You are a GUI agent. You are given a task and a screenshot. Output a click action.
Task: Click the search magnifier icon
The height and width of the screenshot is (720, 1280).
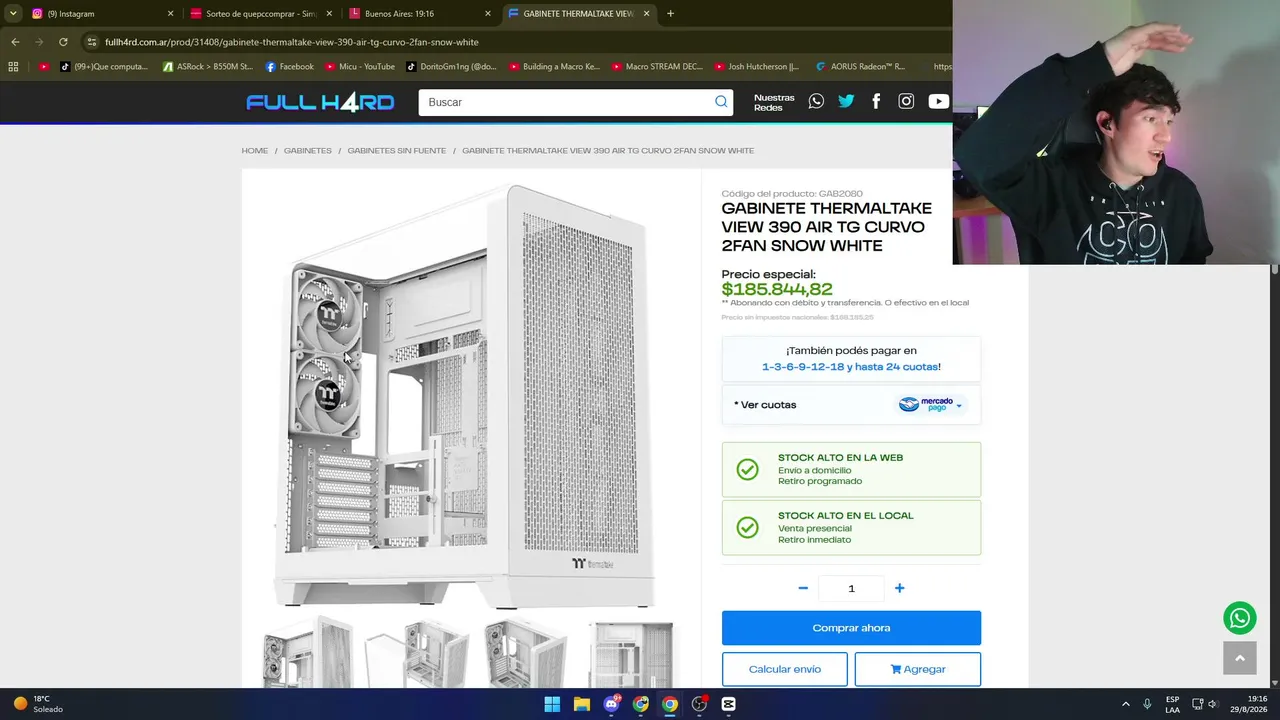[x=721, y=102]
